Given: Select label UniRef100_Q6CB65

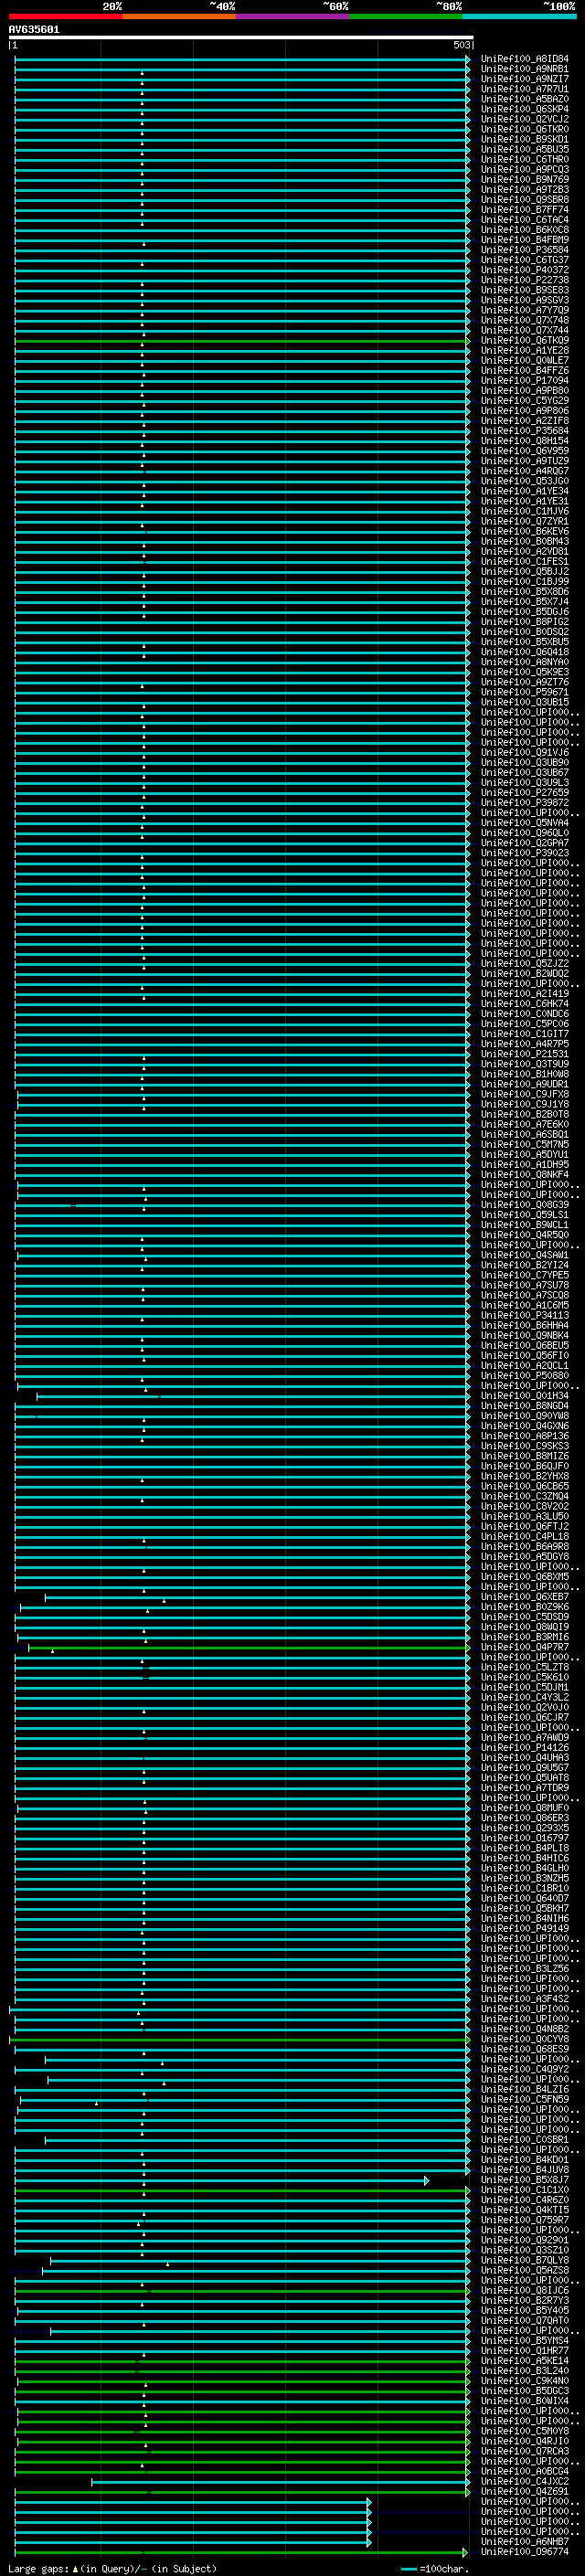Looking at the screenshot, I should click(525, 1486).
